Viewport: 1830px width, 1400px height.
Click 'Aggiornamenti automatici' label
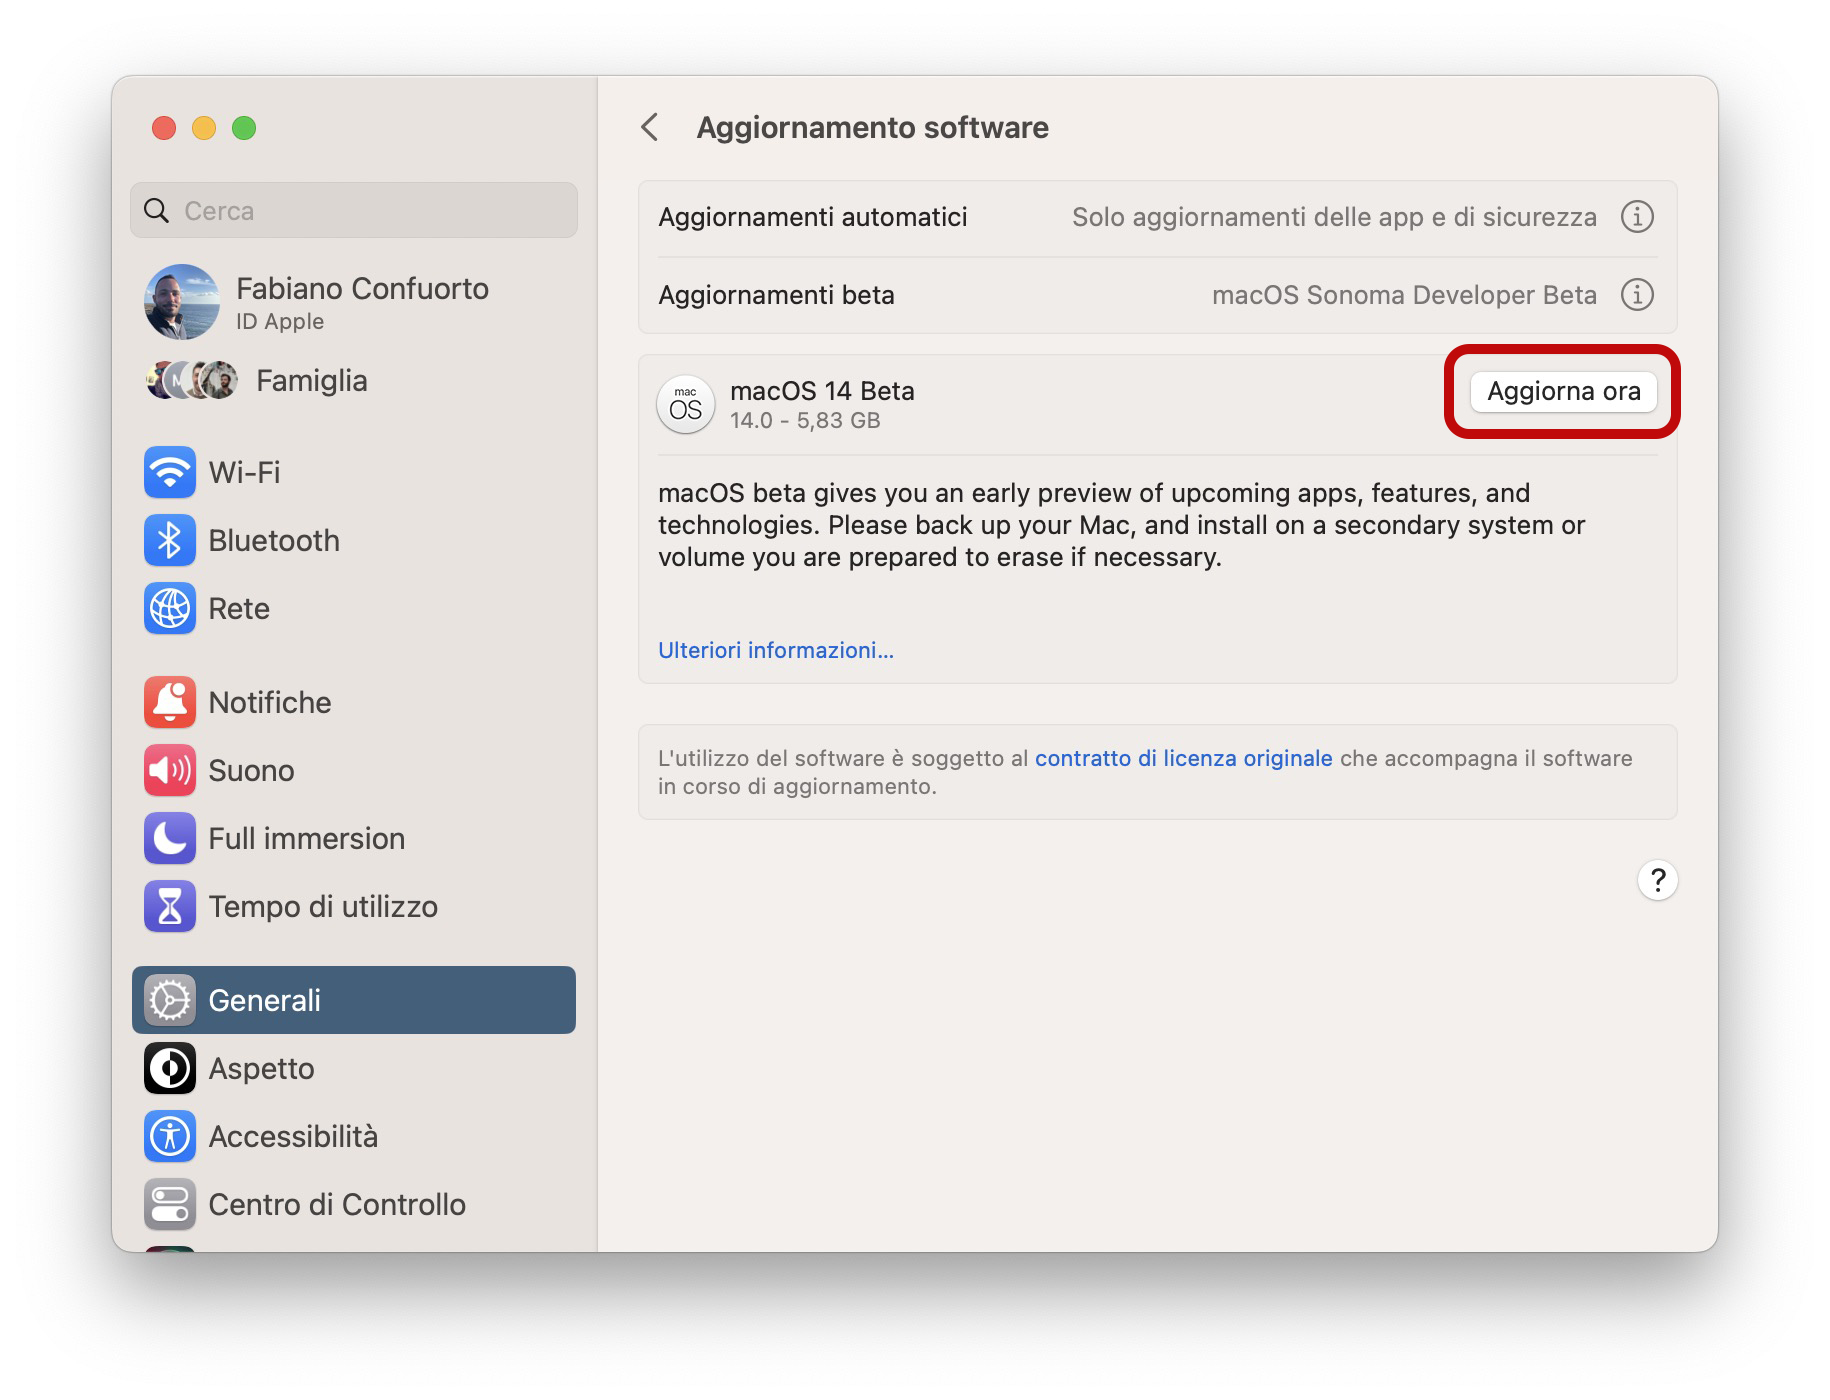pyautogui.click(x=813, y=217)
